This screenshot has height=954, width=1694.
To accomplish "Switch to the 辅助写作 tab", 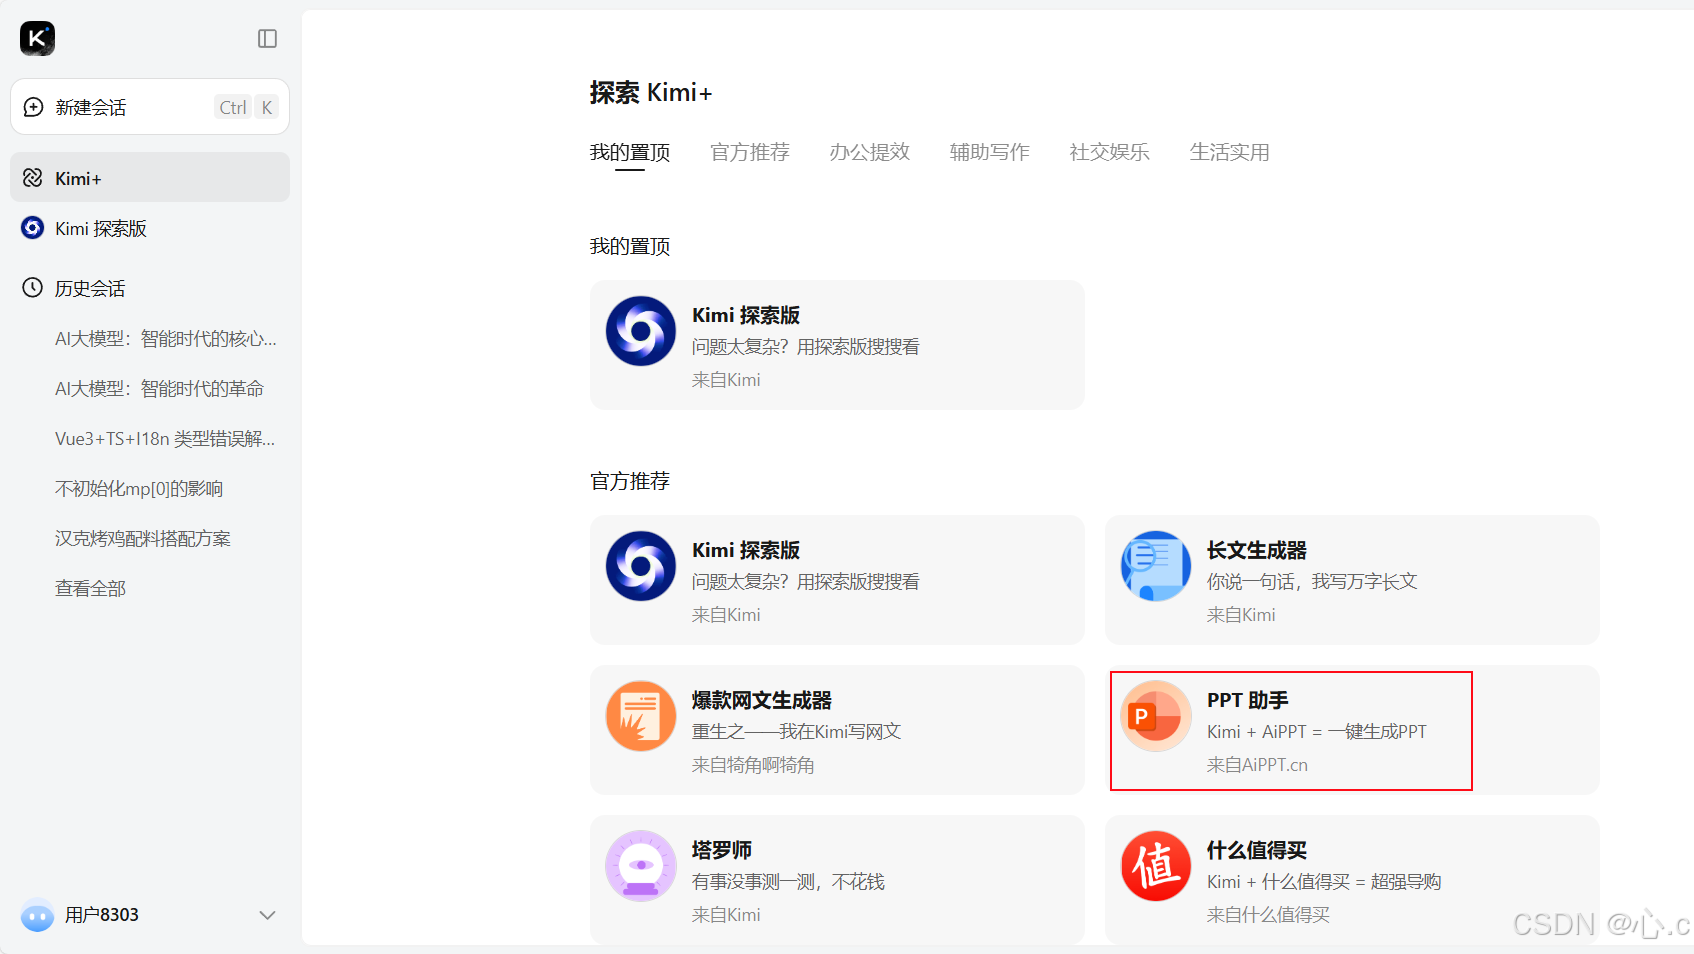I will pyautogui.click(x=990, y=152).
